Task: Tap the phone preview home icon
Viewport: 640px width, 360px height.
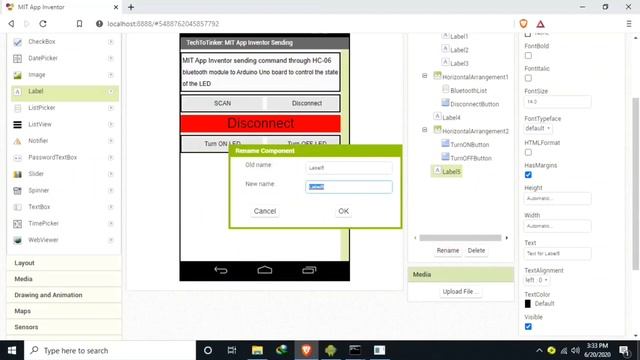Action: click(264, 270)
